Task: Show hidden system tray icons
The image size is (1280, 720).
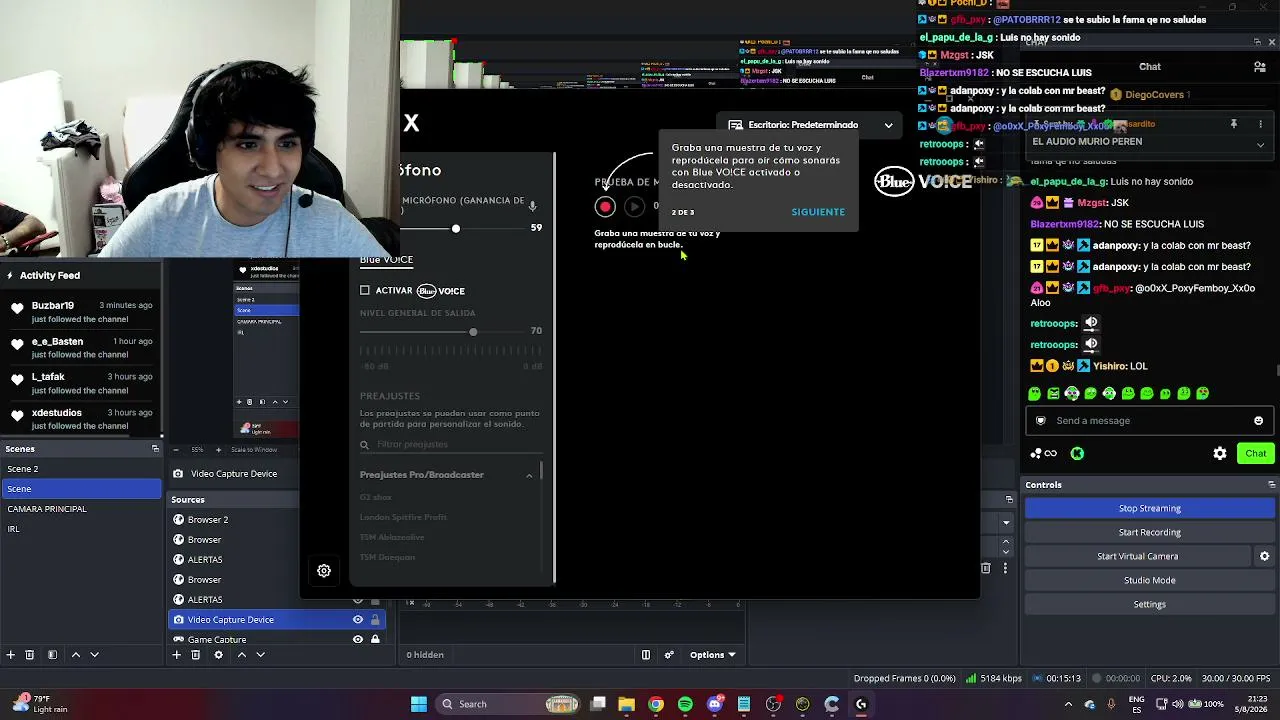Action: (x=1068, y=704)
